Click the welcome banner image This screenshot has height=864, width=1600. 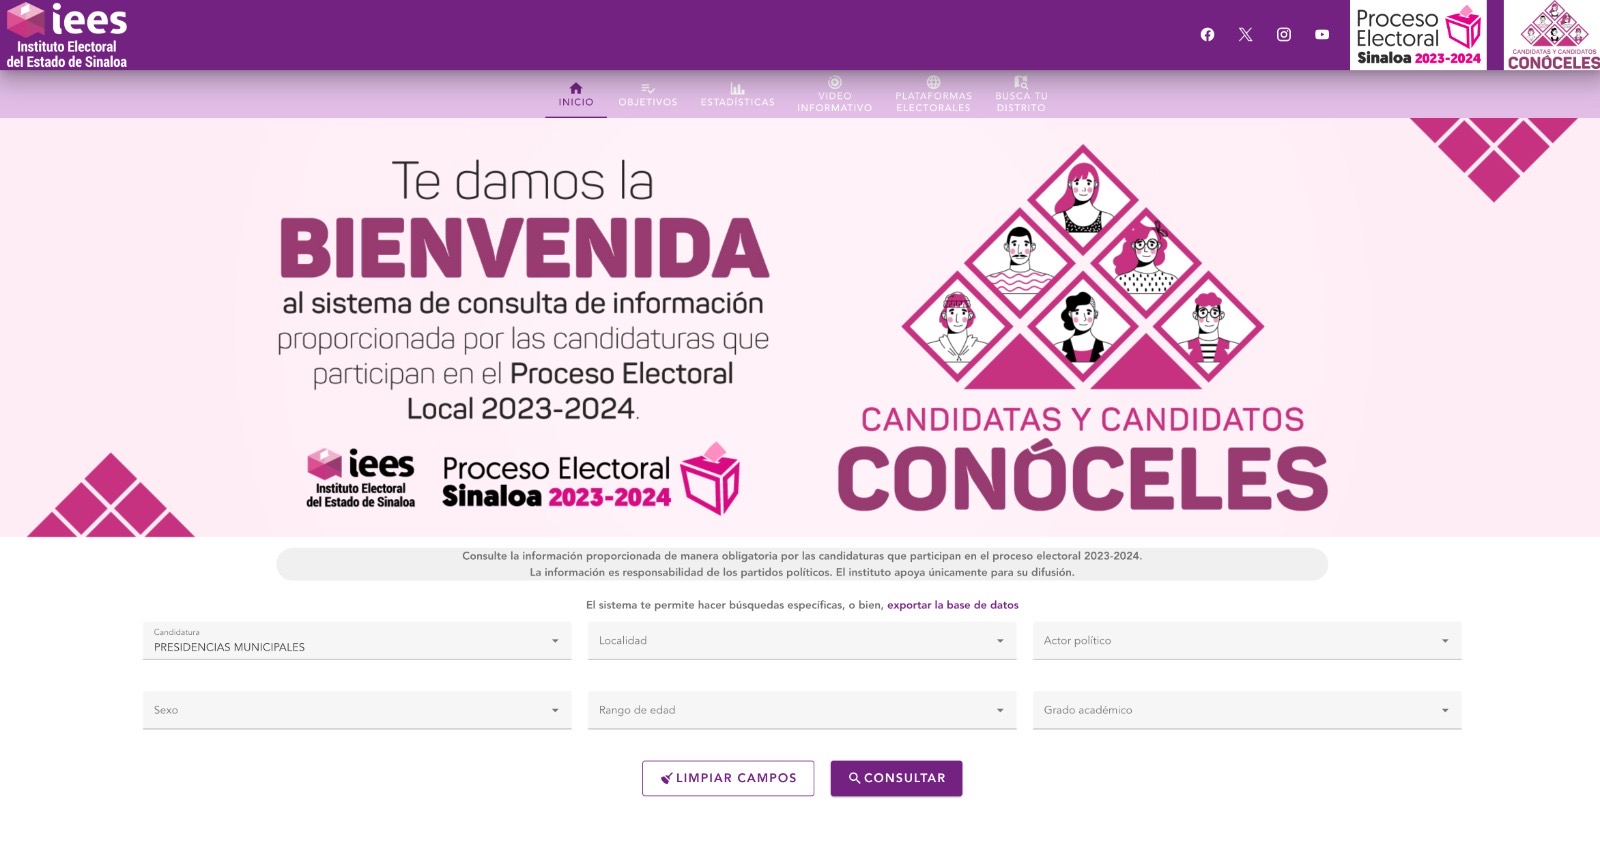[800, 327]
